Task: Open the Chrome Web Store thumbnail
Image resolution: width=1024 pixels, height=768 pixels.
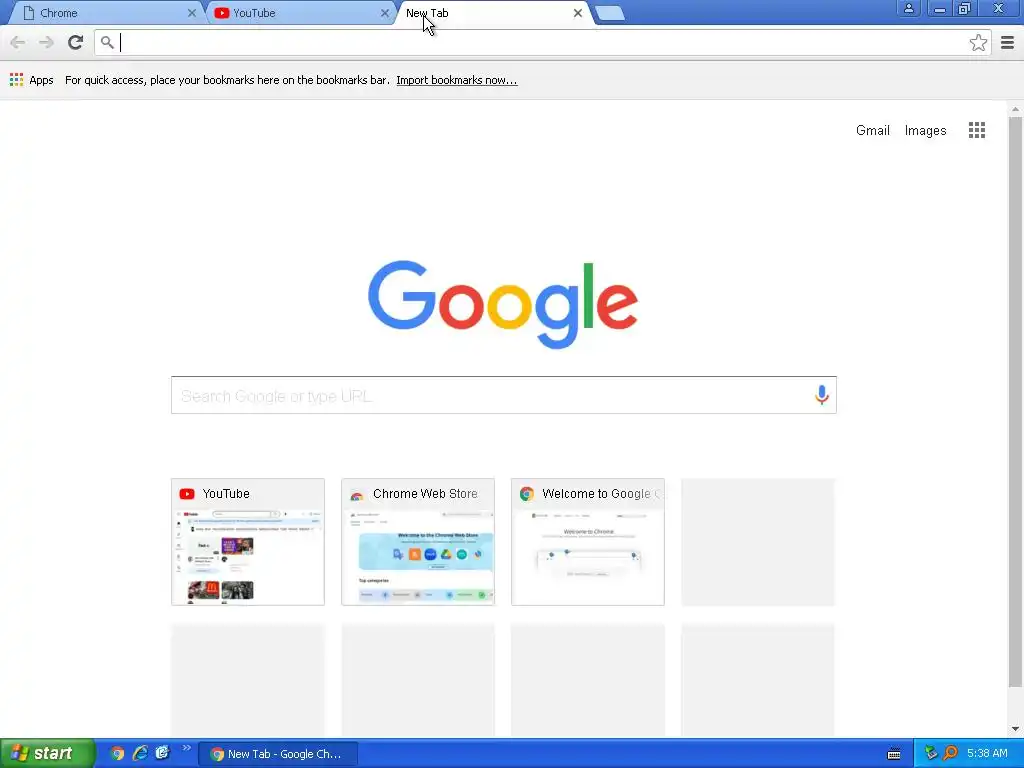Action: click(418, 542)
